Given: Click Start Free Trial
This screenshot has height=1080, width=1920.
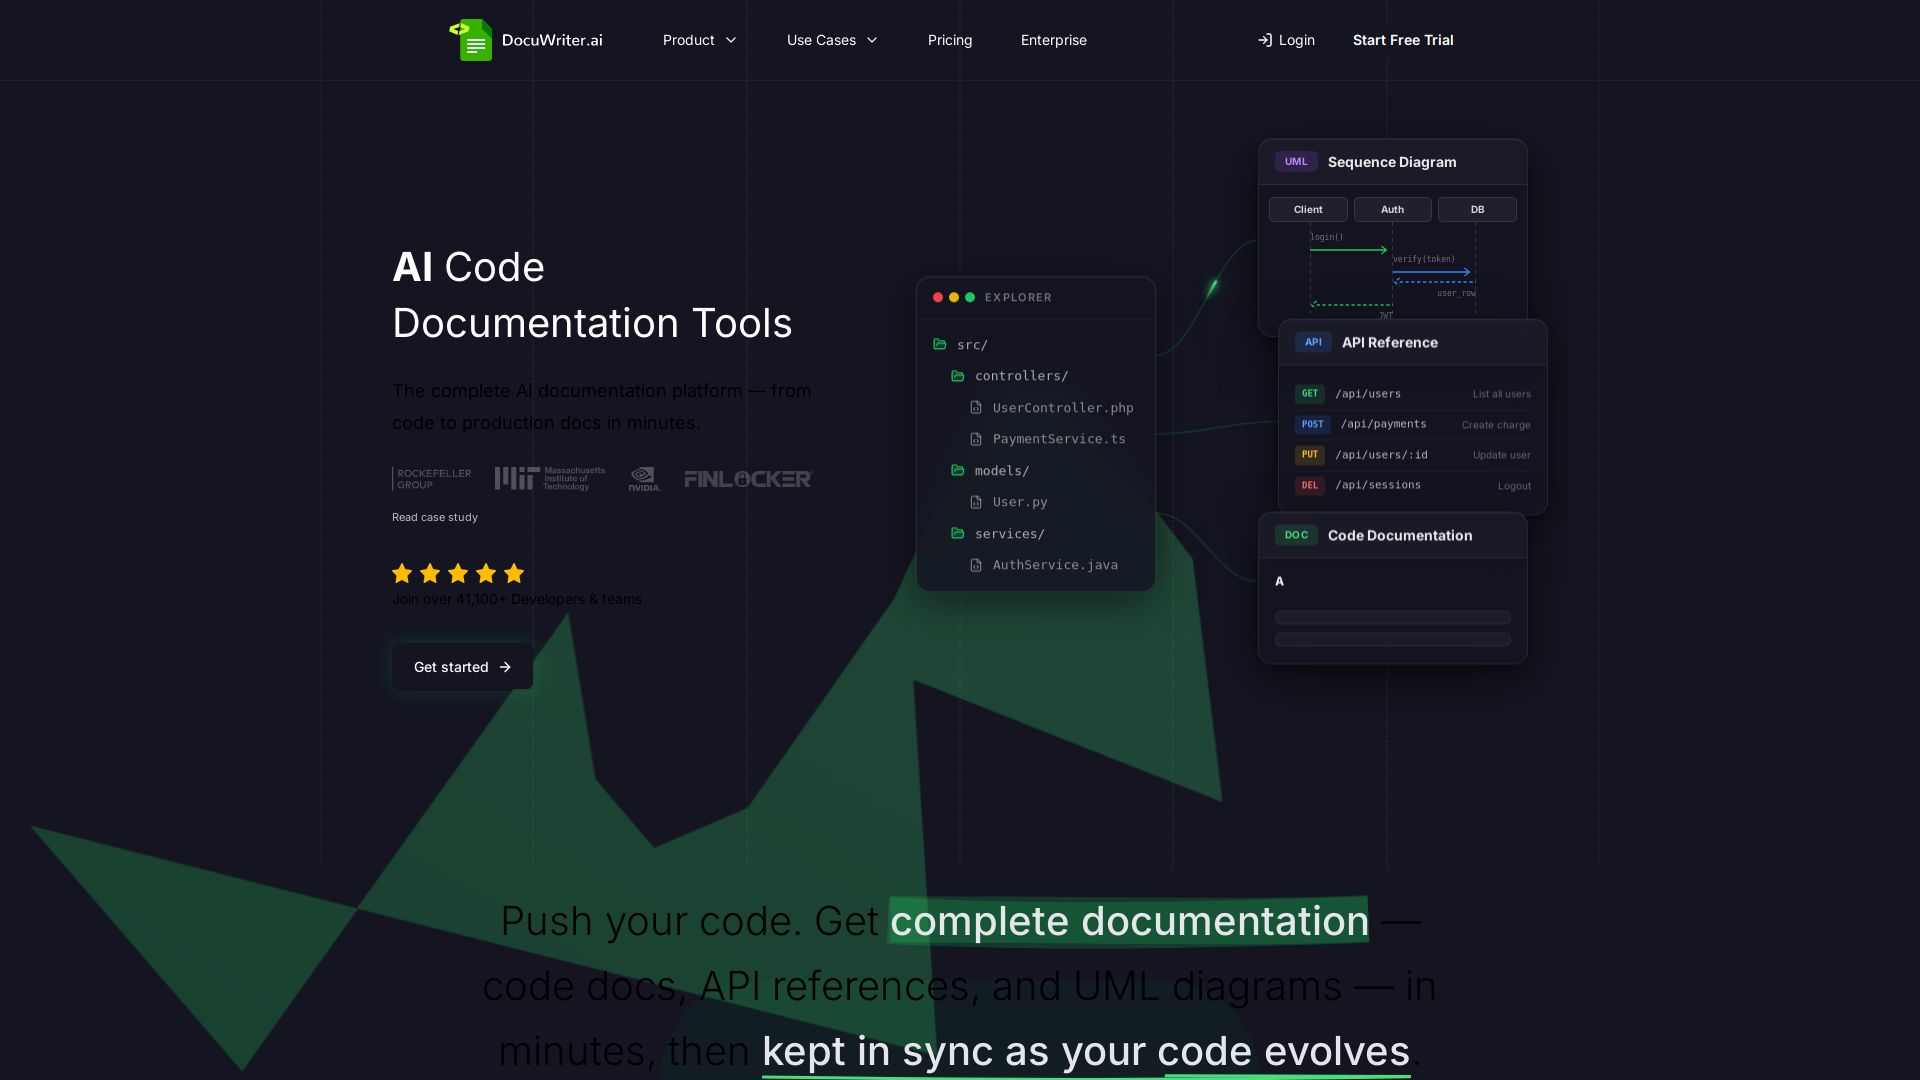Looking at the screenshot, I should pos(1403,40).
